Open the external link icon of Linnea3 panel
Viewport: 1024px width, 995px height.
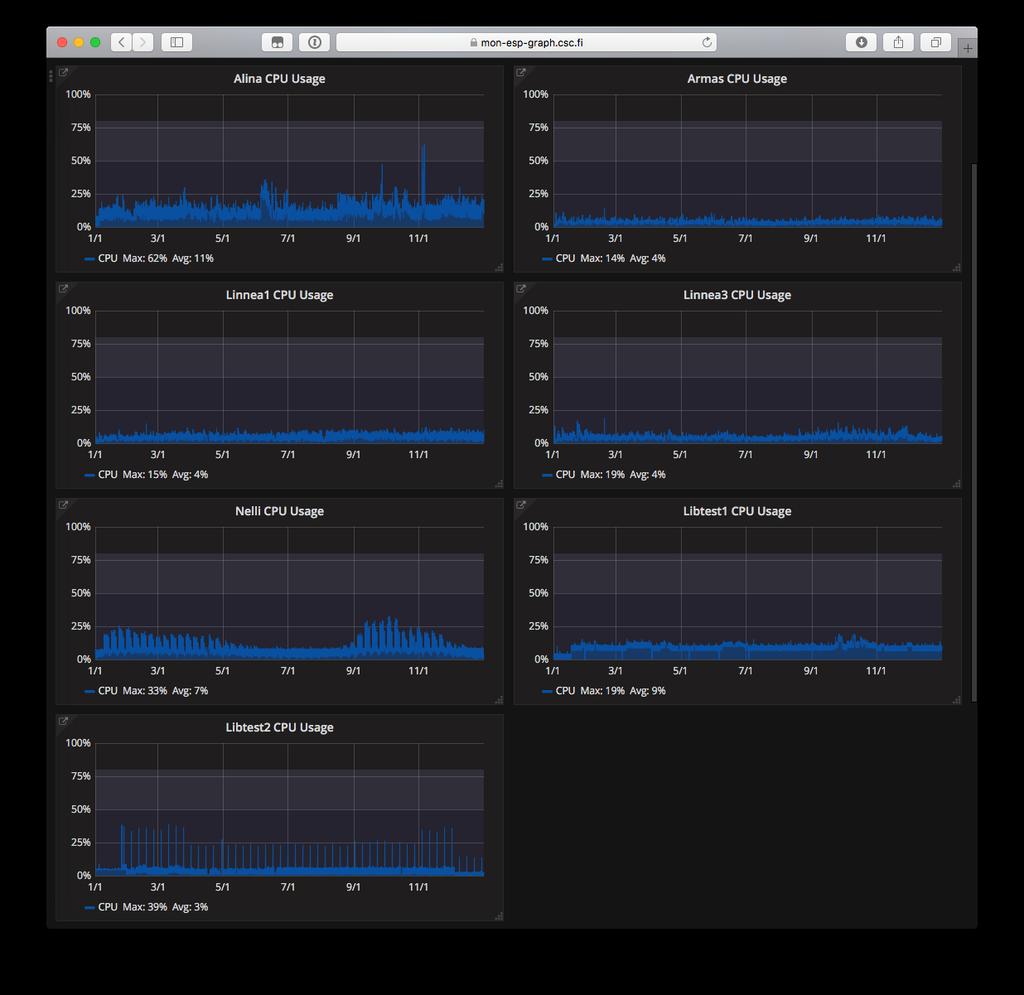520,289
